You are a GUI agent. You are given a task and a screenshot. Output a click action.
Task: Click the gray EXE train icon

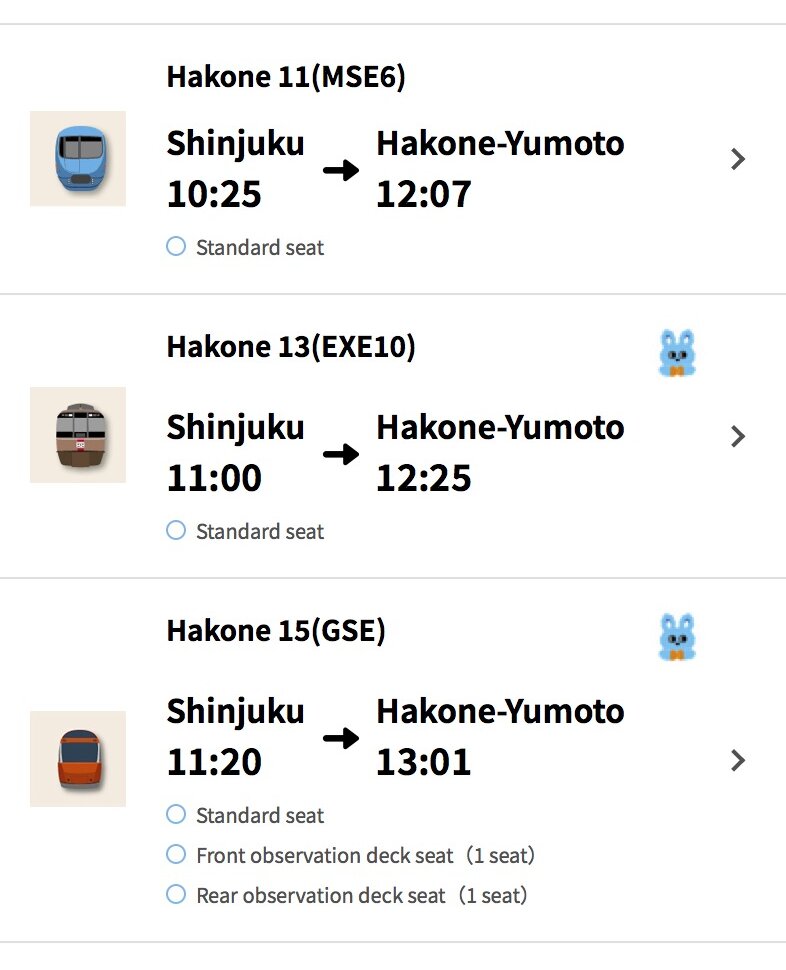[x=77, y=435]
